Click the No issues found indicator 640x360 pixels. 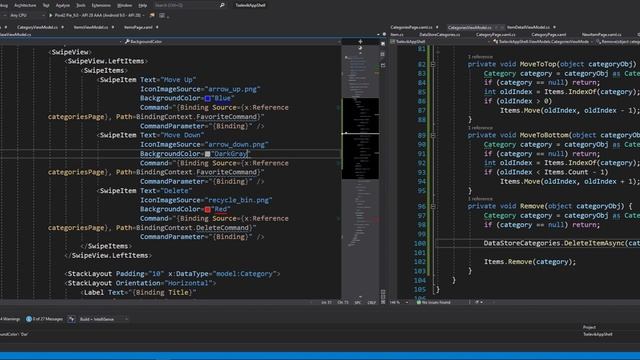click(x=433, y=302)
